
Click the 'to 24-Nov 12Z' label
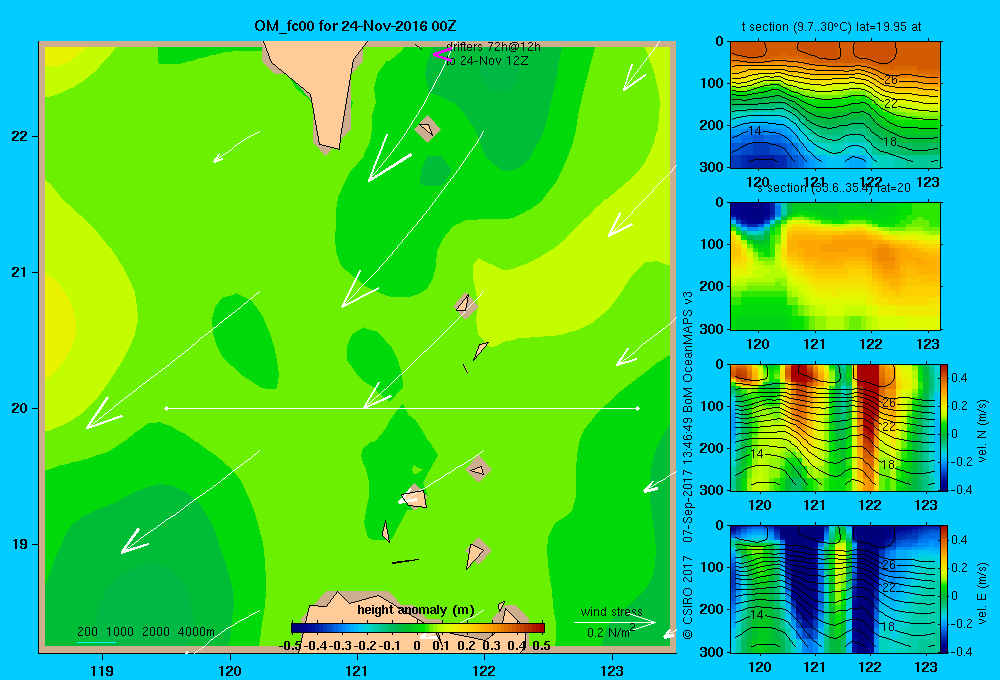pos(487,61)
